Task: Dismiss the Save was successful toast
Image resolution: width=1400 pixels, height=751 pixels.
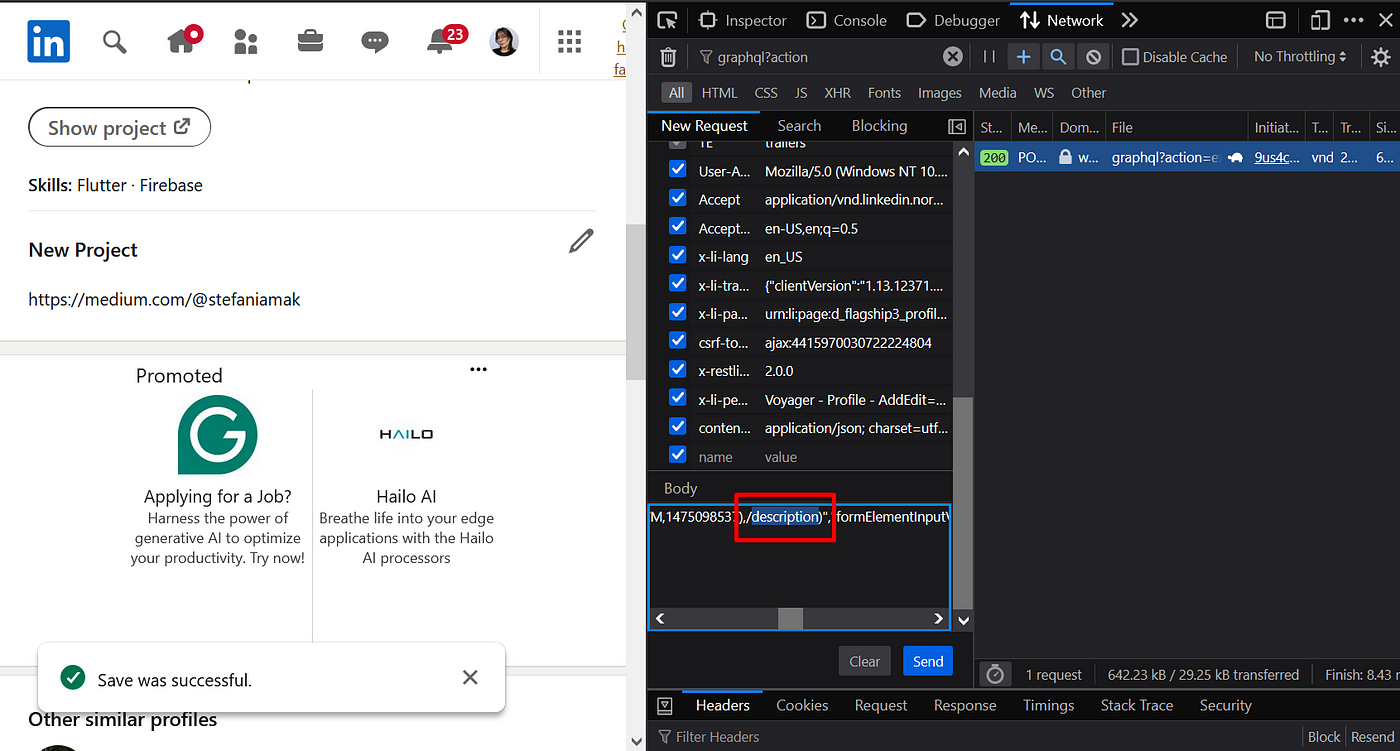Action: click(x=470, y=677)
